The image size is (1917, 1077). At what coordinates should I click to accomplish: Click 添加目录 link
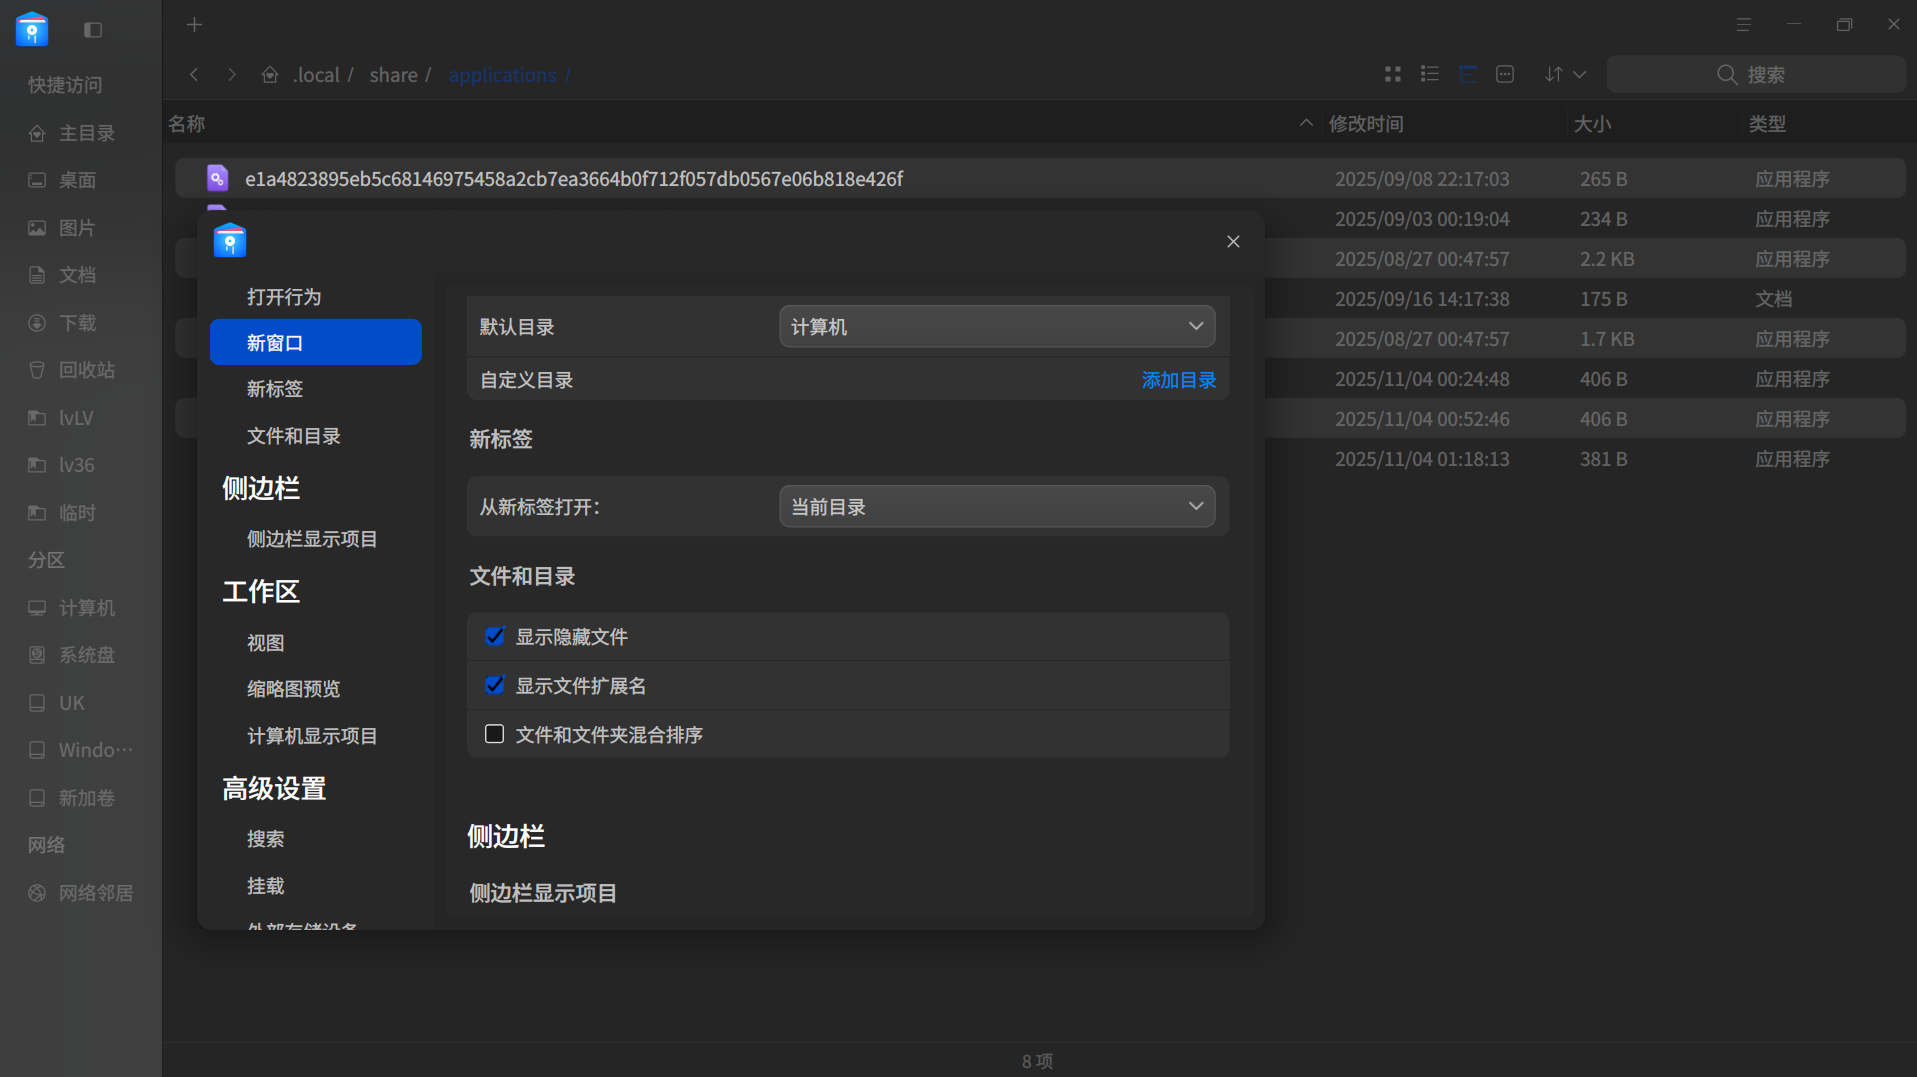pos(1179,380)
